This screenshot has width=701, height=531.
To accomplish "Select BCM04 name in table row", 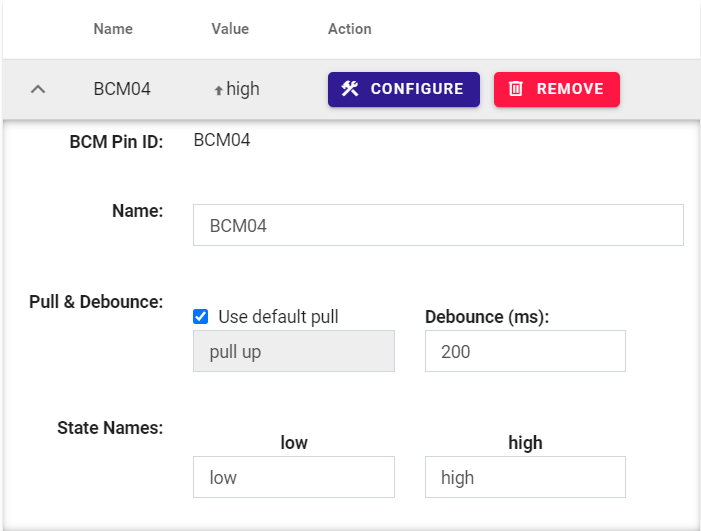I will pyautogui.click(x=122, y=89).
